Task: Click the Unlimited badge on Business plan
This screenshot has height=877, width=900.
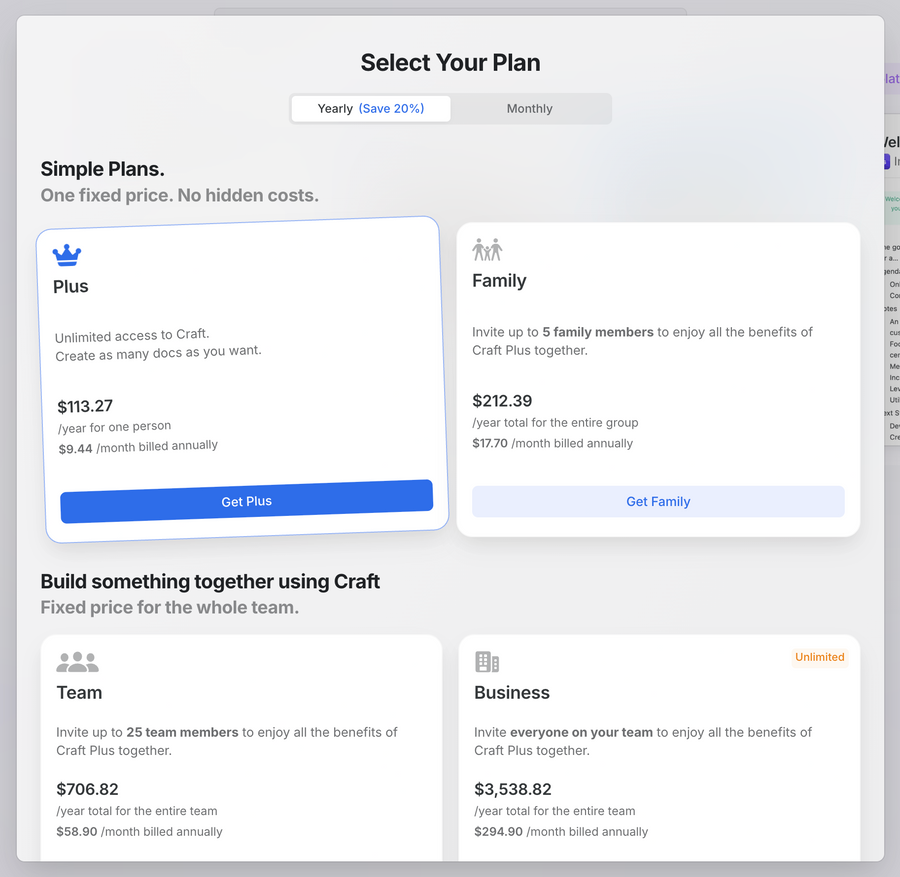Action: [819, 657]
